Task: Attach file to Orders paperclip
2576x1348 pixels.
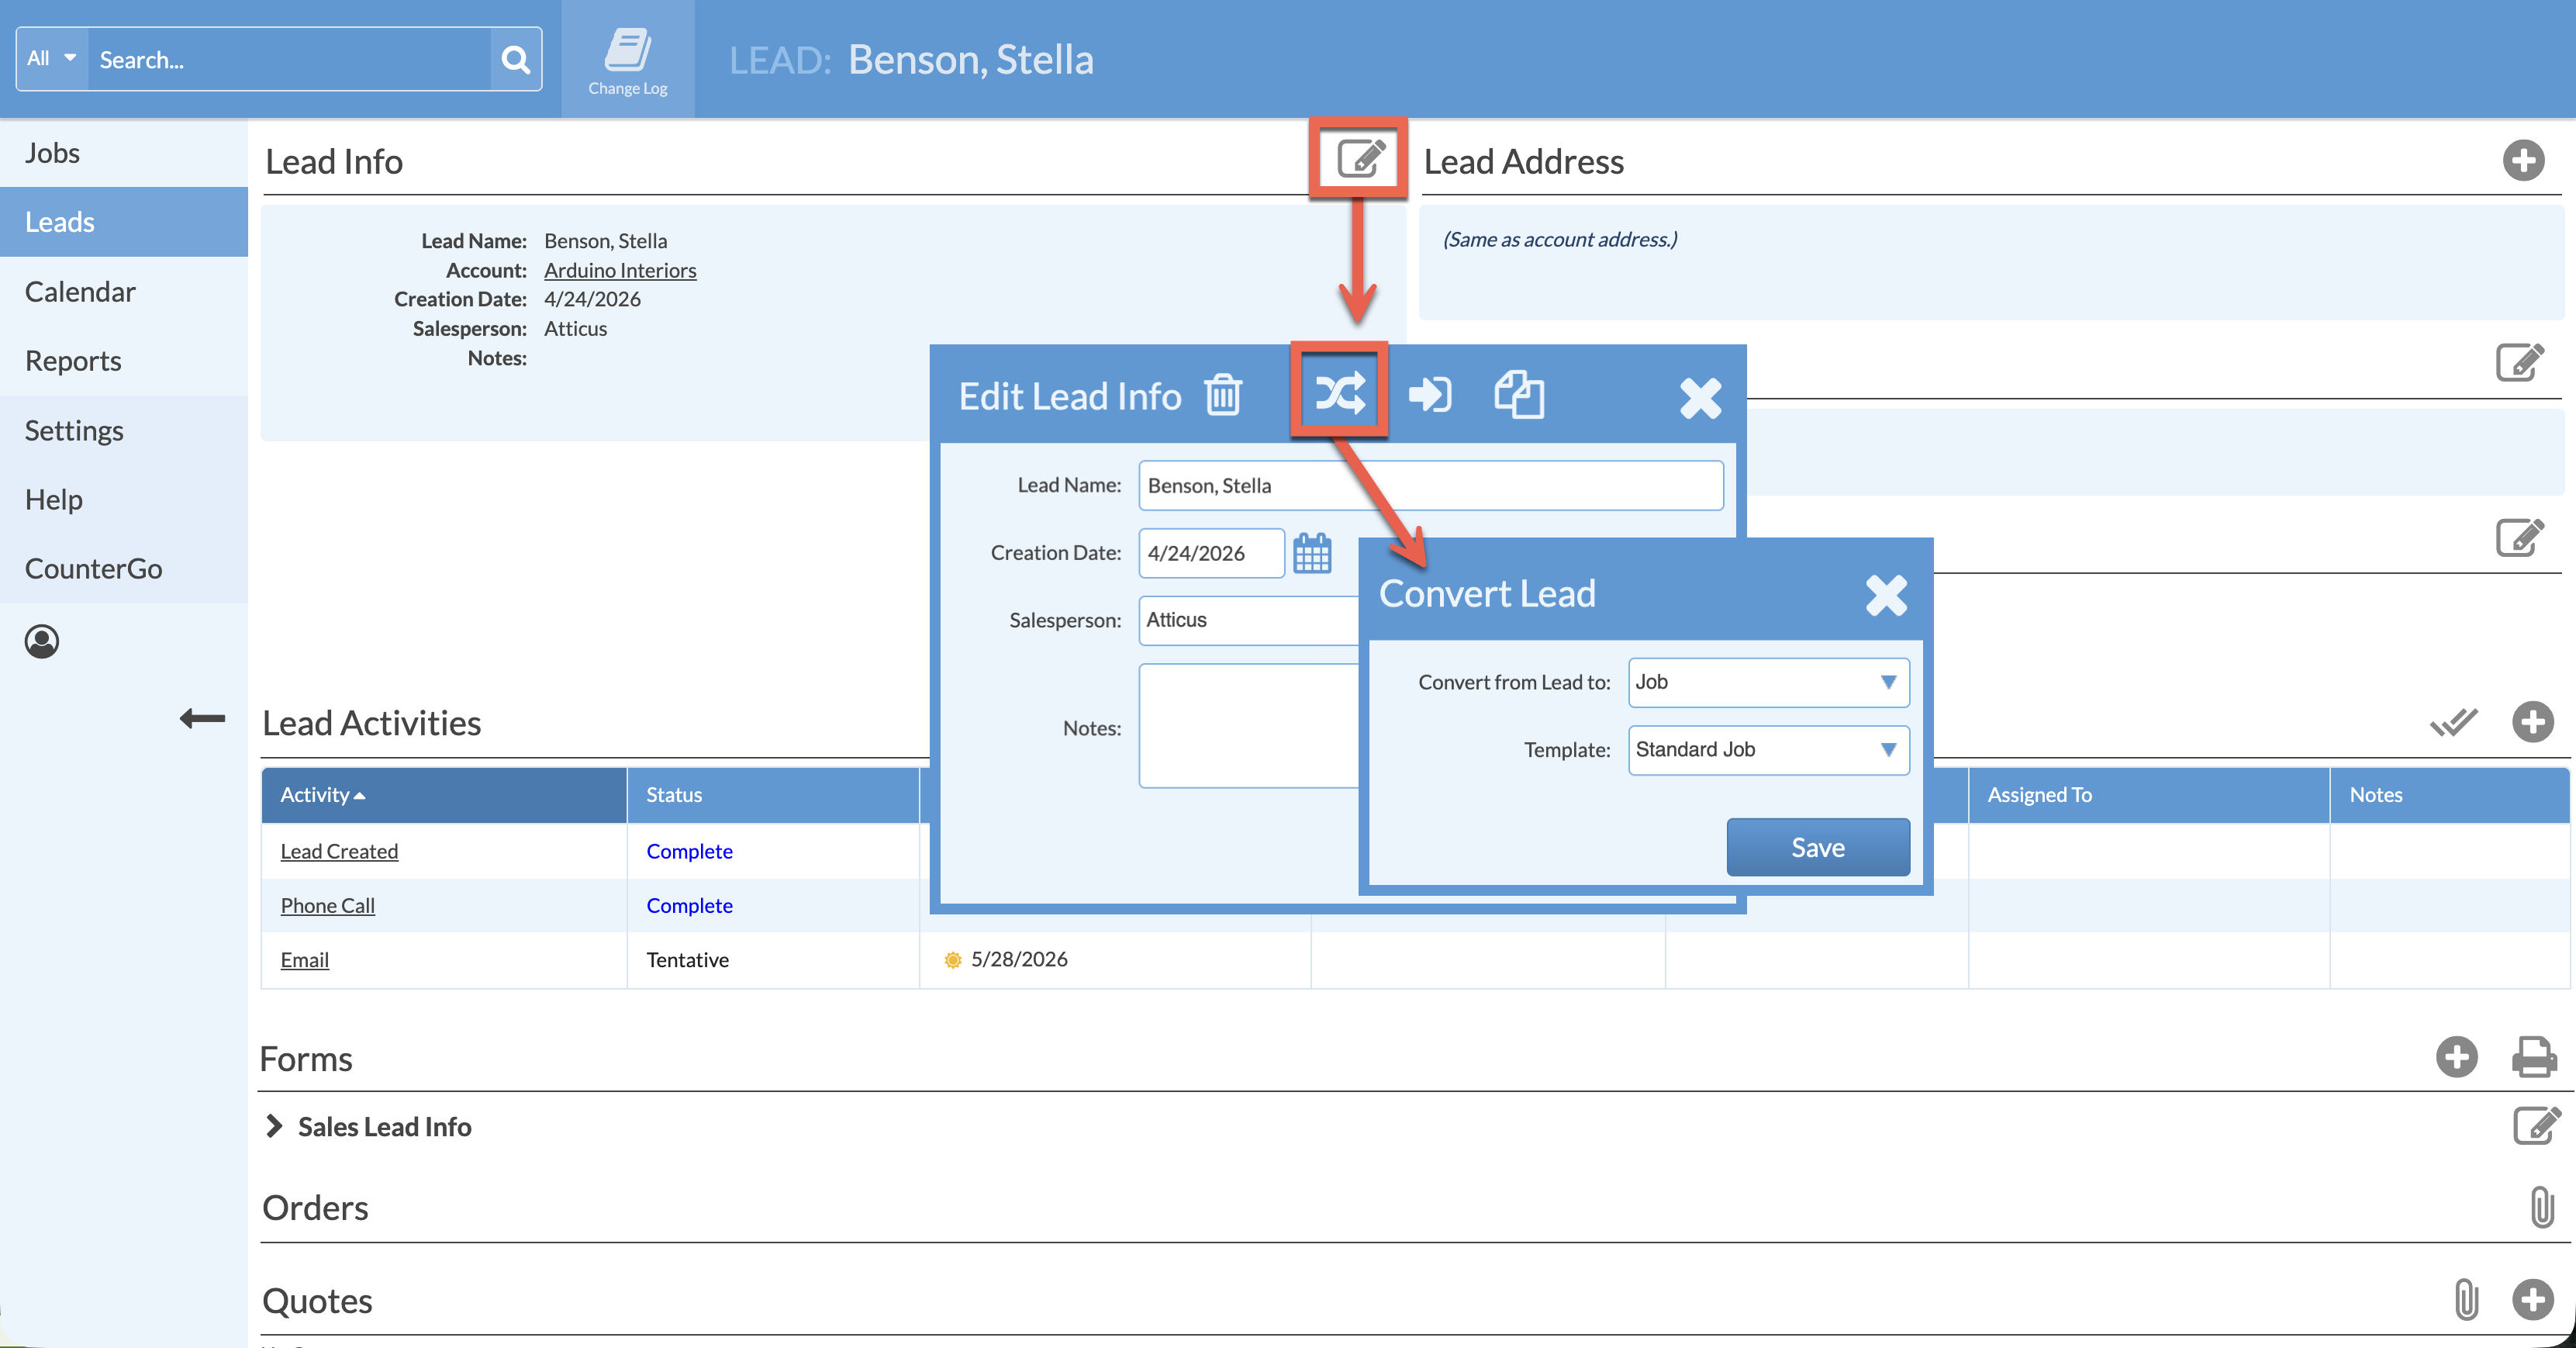Action: click(2542, 1207)
